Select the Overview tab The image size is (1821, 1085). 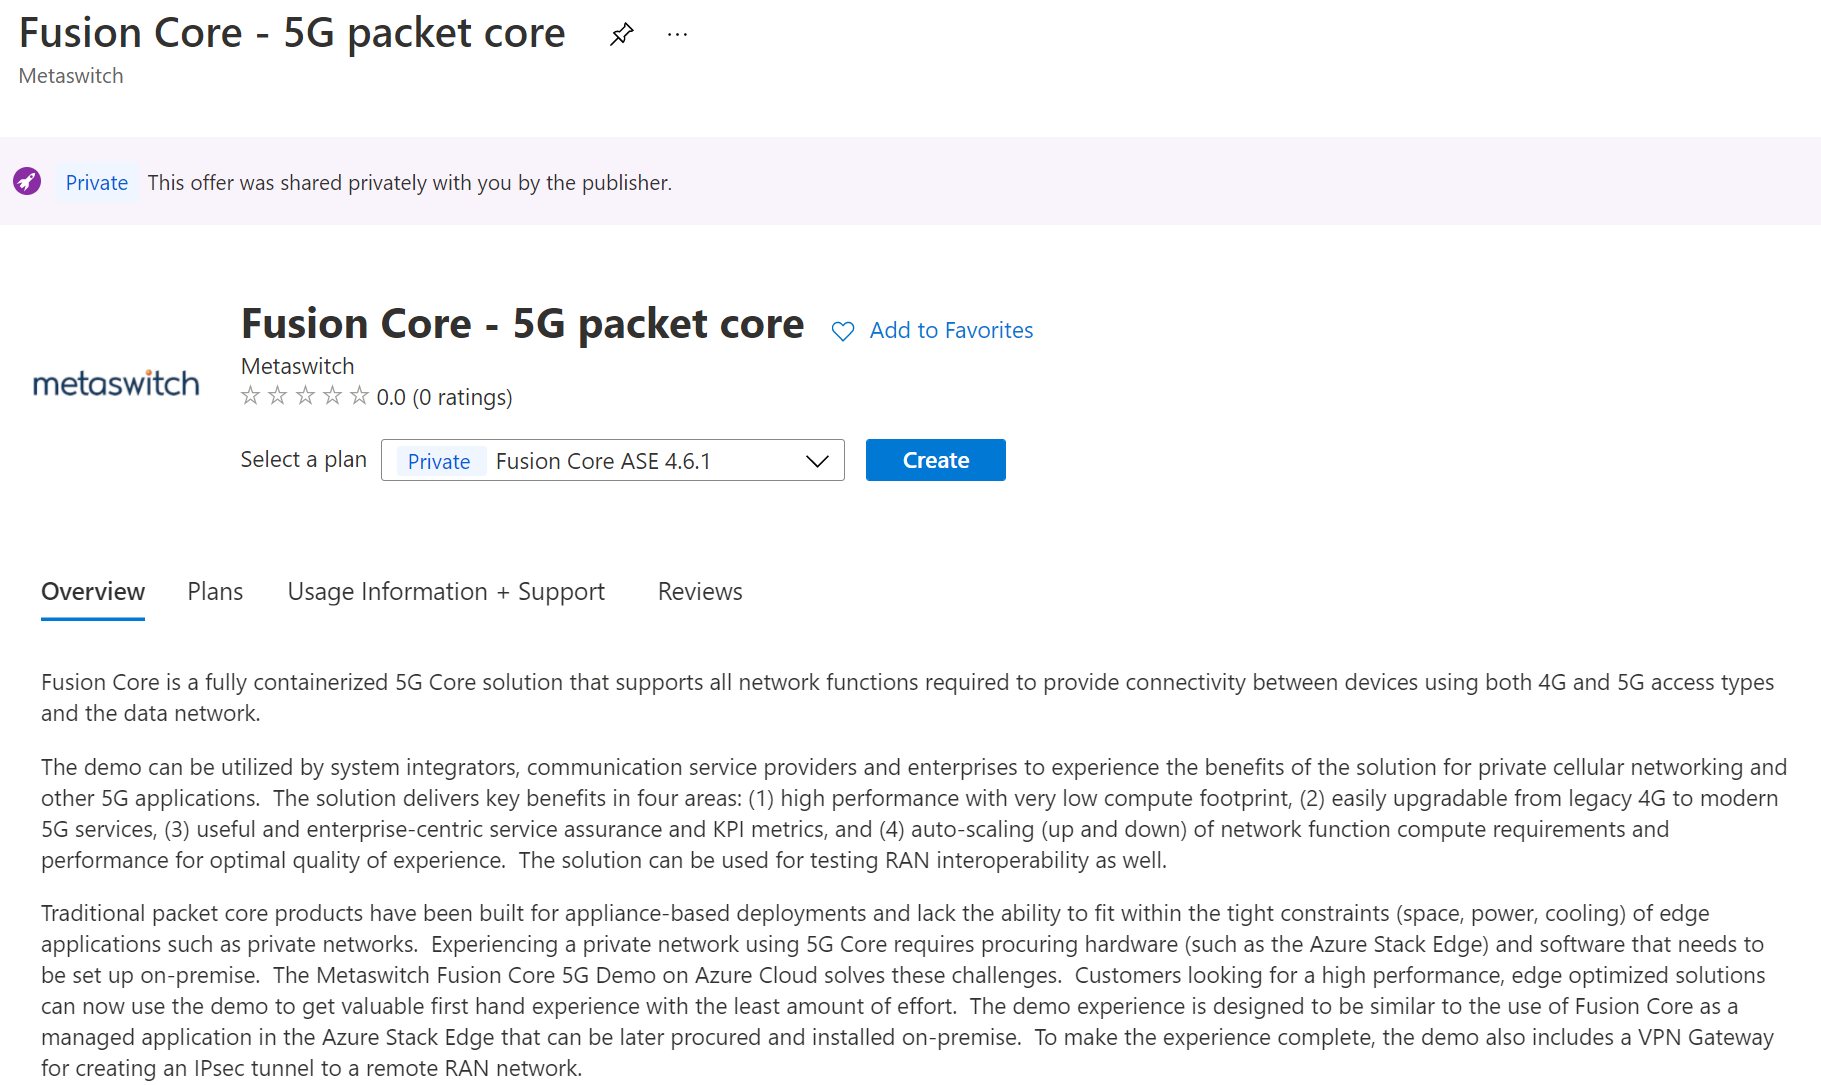[x=93, y=591]
